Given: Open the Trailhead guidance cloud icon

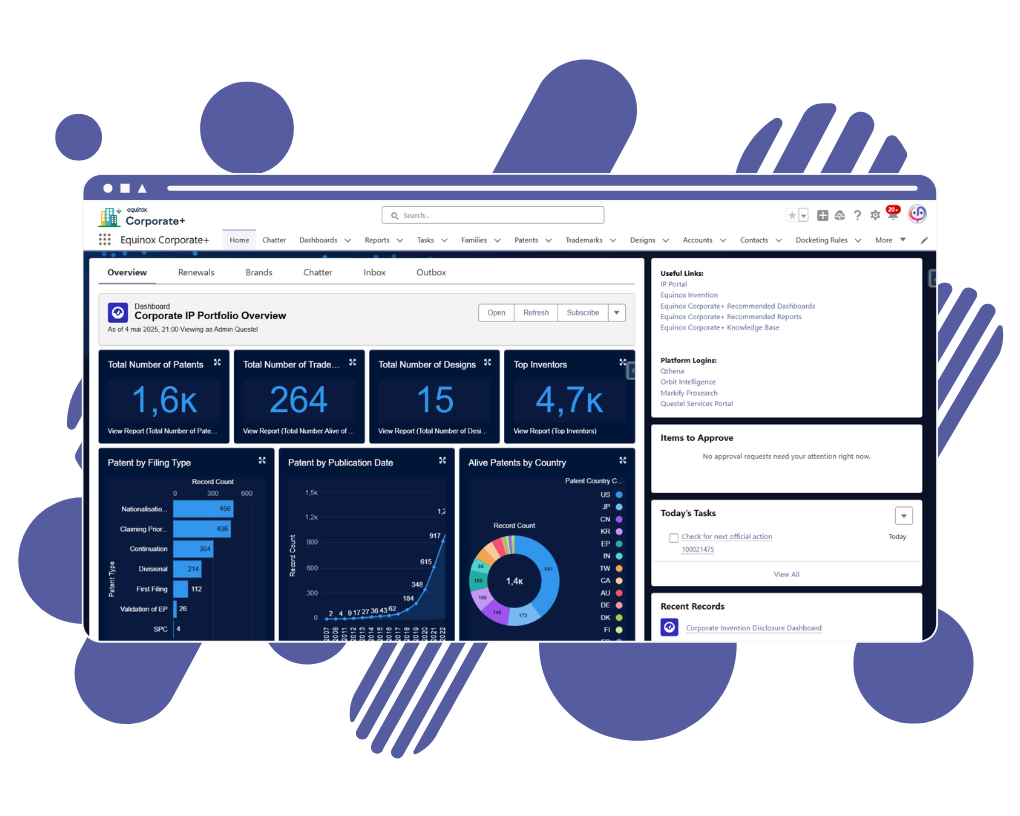Looking at the screenshot, I should point(840,215).
